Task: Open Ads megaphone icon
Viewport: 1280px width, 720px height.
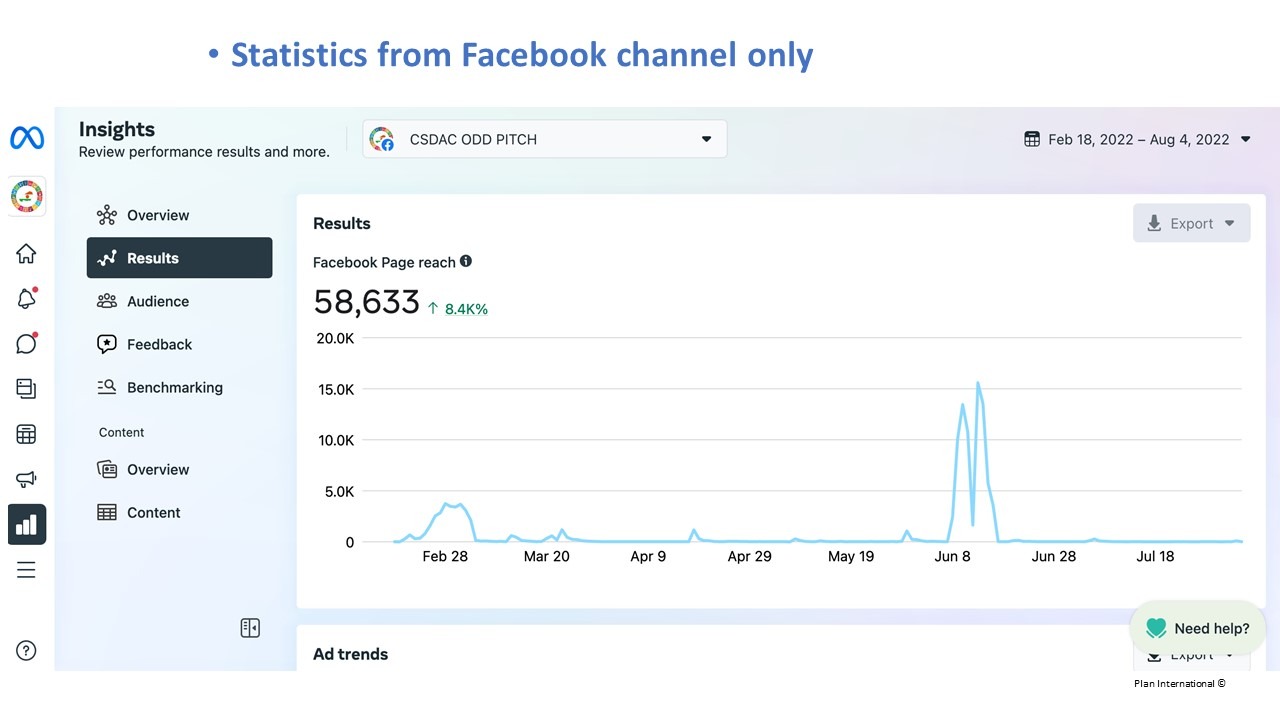Action: (x=27, y=479)
